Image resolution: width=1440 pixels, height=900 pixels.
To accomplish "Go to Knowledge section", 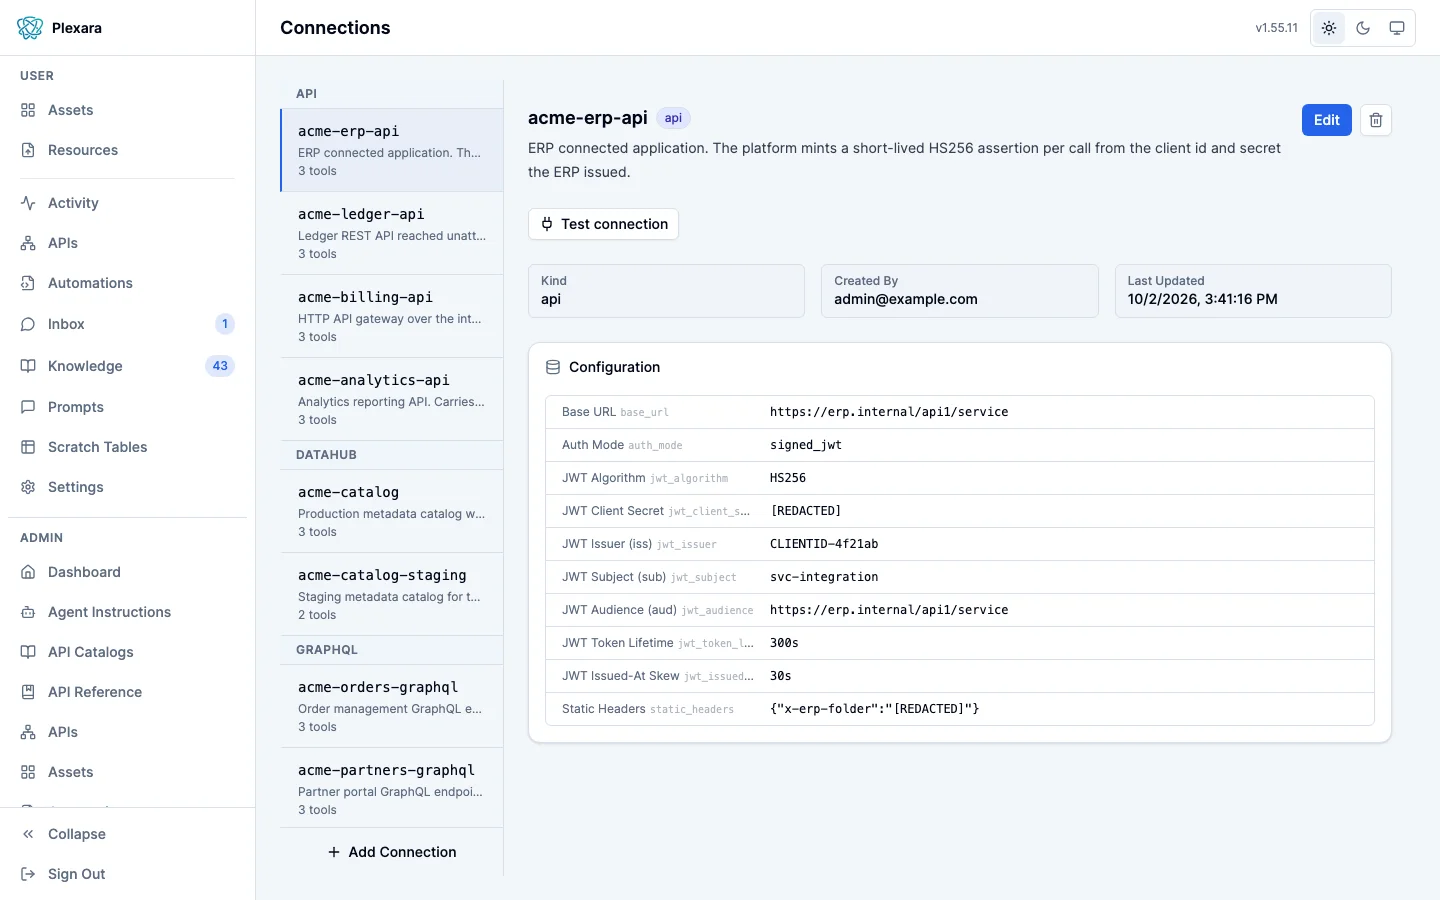I will point(127,366).
